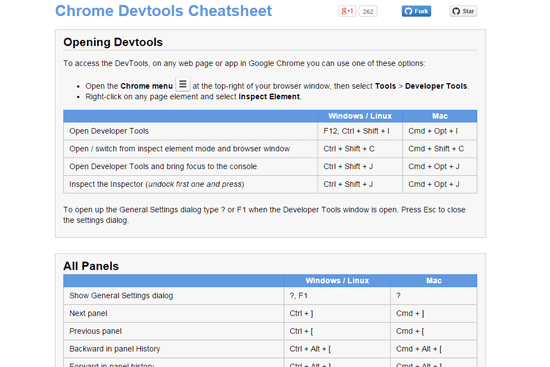Click the bold 'Developer Tools' text in instructions
This screenshot has width=550, height=367.
(x=436, y=86)
